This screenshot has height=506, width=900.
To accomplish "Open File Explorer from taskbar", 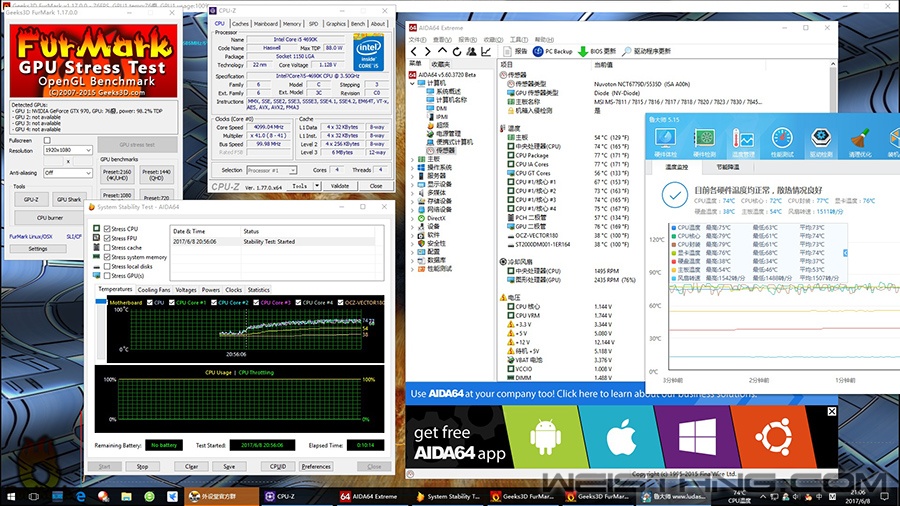I will [126, 496].
